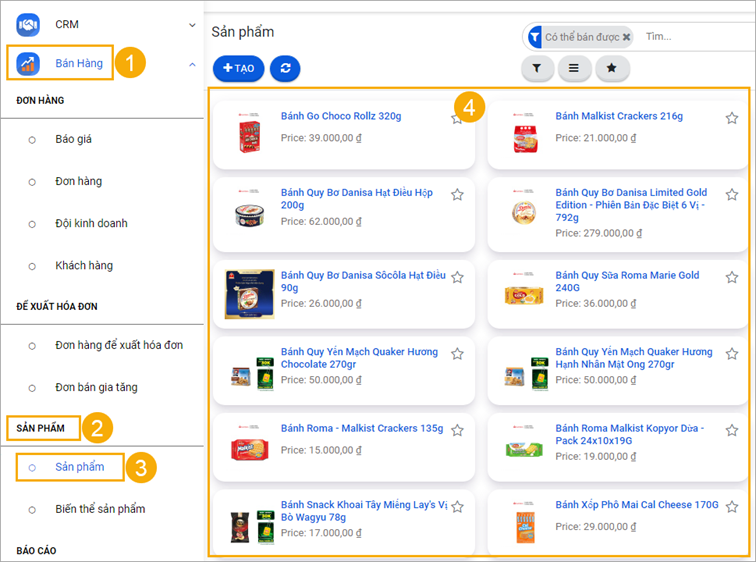The image size is (756, 562).
Task: Click Danisa Hạt Điều tin thumbnail
Action: coord(249,210)
